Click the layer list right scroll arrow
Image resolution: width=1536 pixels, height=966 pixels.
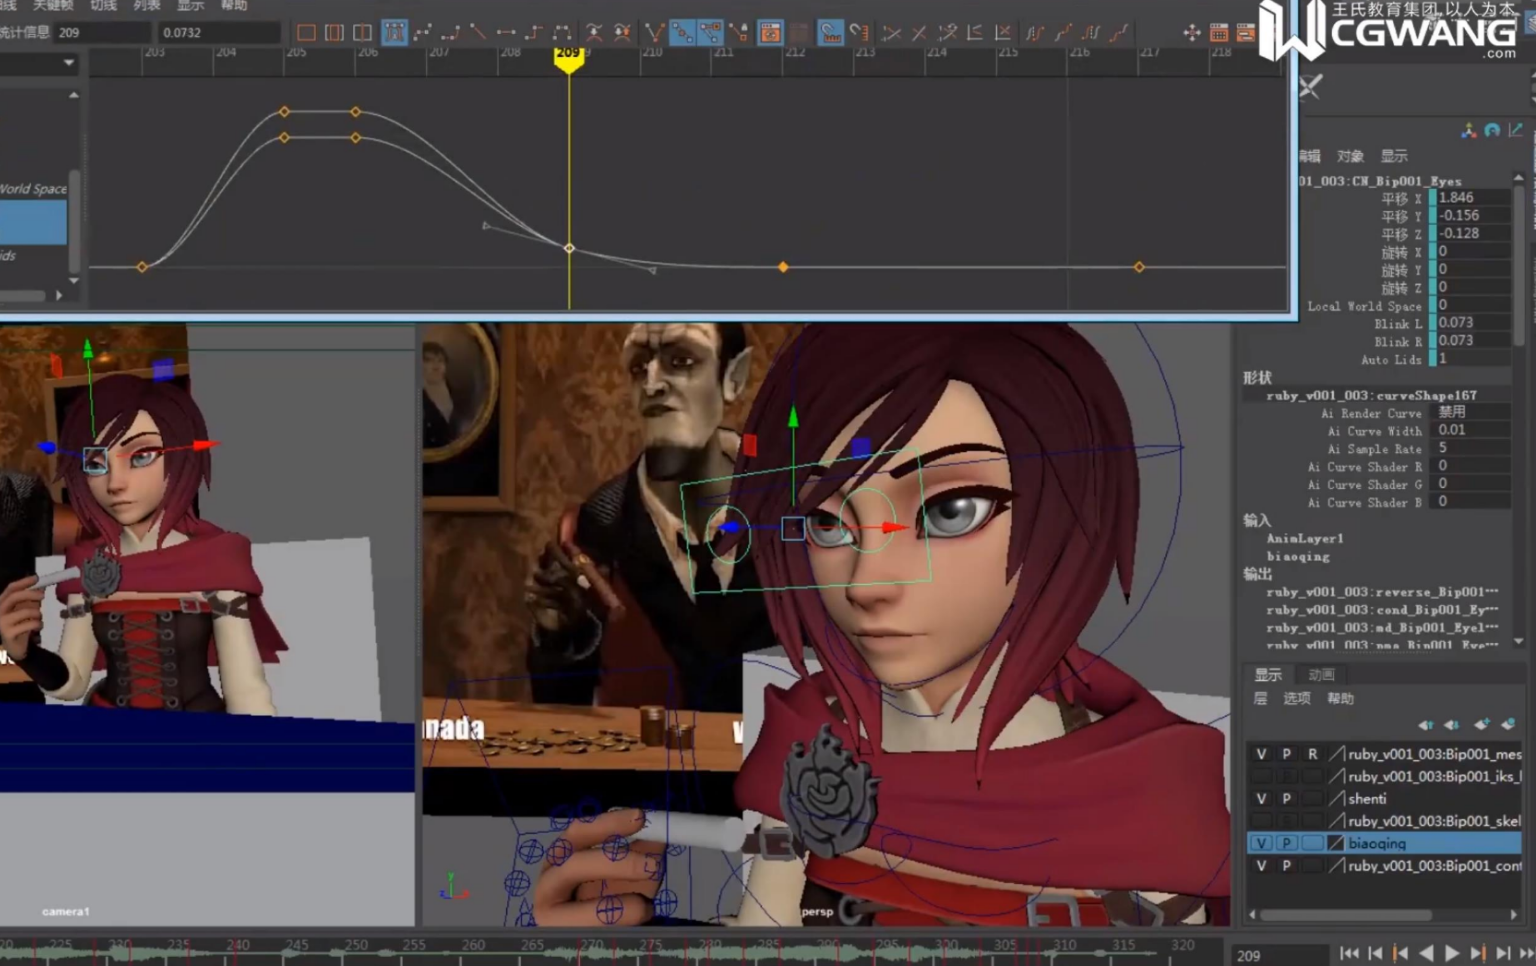point(1514,914)
